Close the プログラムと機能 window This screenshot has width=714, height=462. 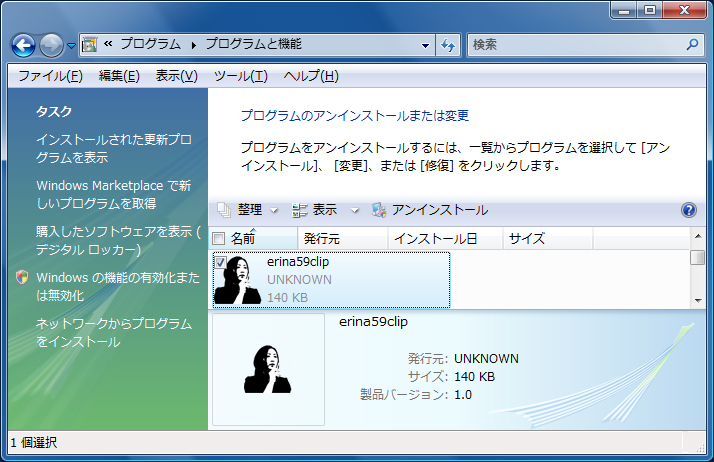point(684,10)
